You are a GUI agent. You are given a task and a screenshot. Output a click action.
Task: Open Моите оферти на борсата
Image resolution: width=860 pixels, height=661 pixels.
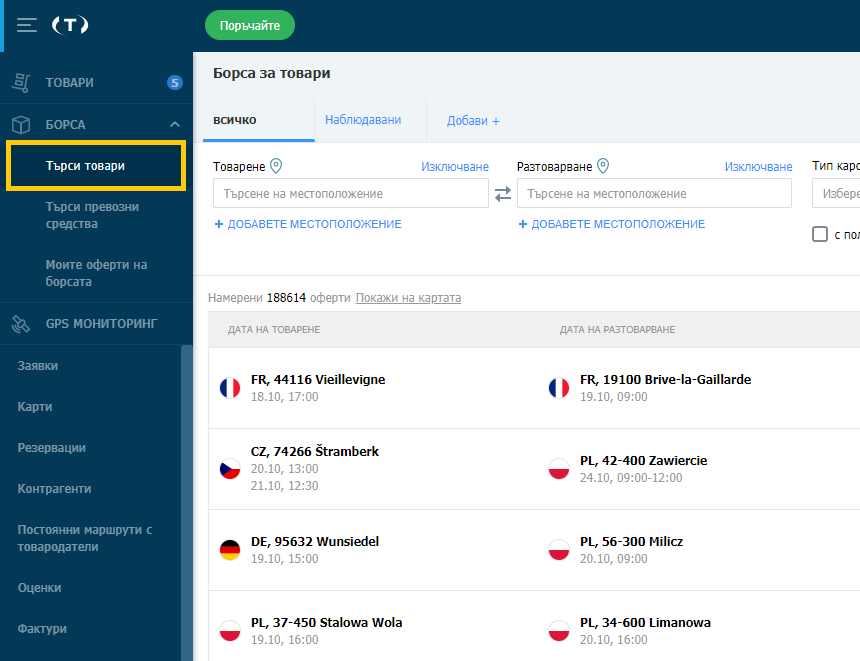coord(97,273)
